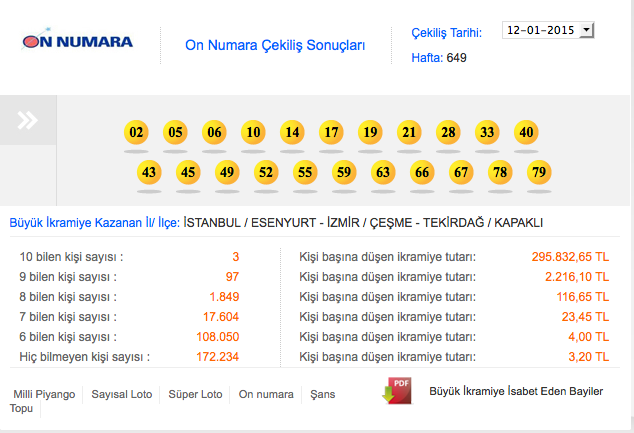This screenshot has height=433, width=634.
Task: Click the yellow ball numbered 33
Action: [x=487, y=132]
